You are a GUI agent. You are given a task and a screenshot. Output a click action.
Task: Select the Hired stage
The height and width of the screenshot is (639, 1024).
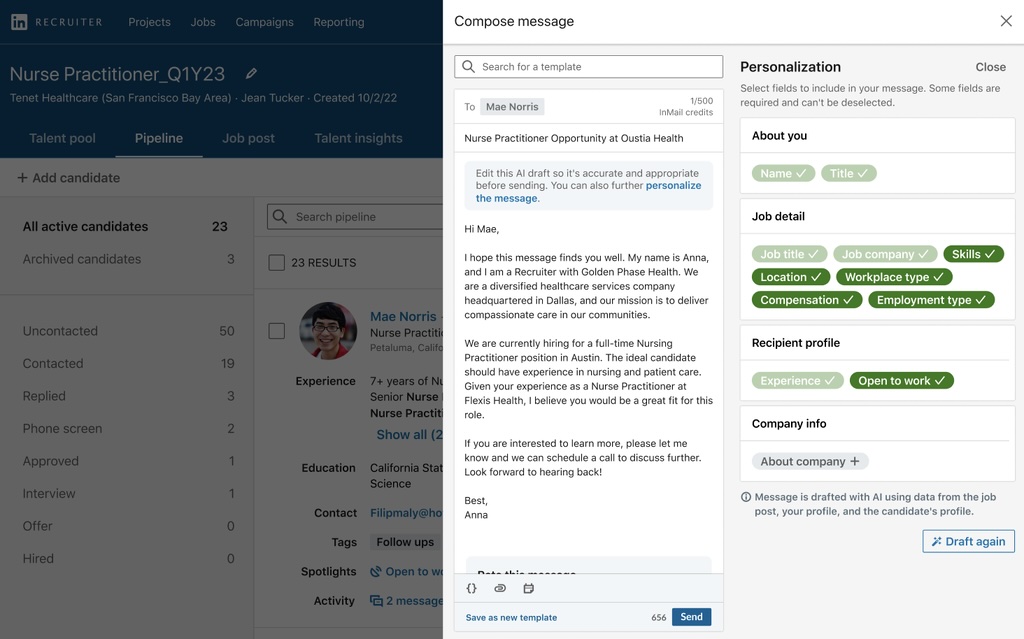pyautogui.click(x=128, y=559)
